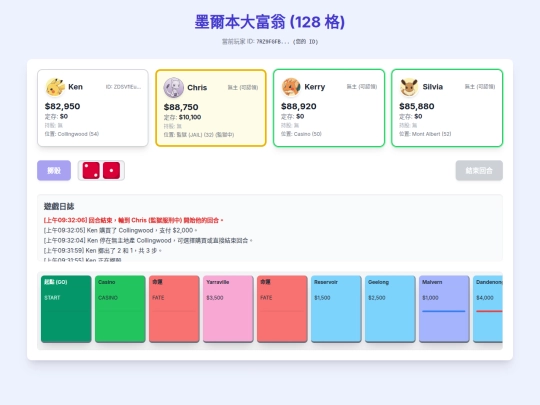Click Chris's balance $88,750
Image resolution: width=540 pixels, height=405 pixels.
coord(181,107)
